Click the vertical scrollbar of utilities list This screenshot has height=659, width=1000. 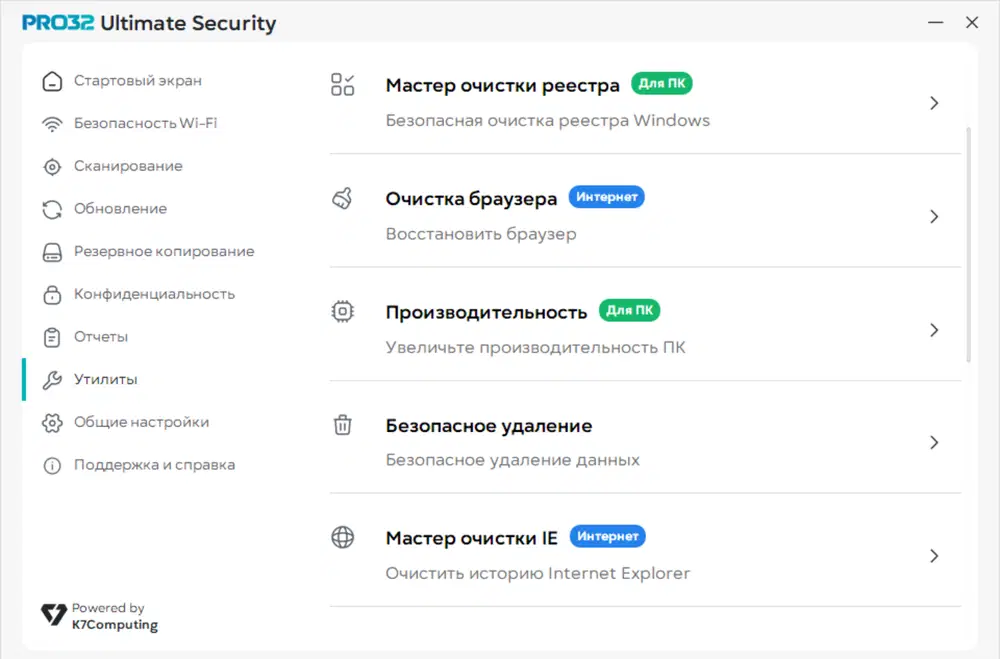pos(968,245)
